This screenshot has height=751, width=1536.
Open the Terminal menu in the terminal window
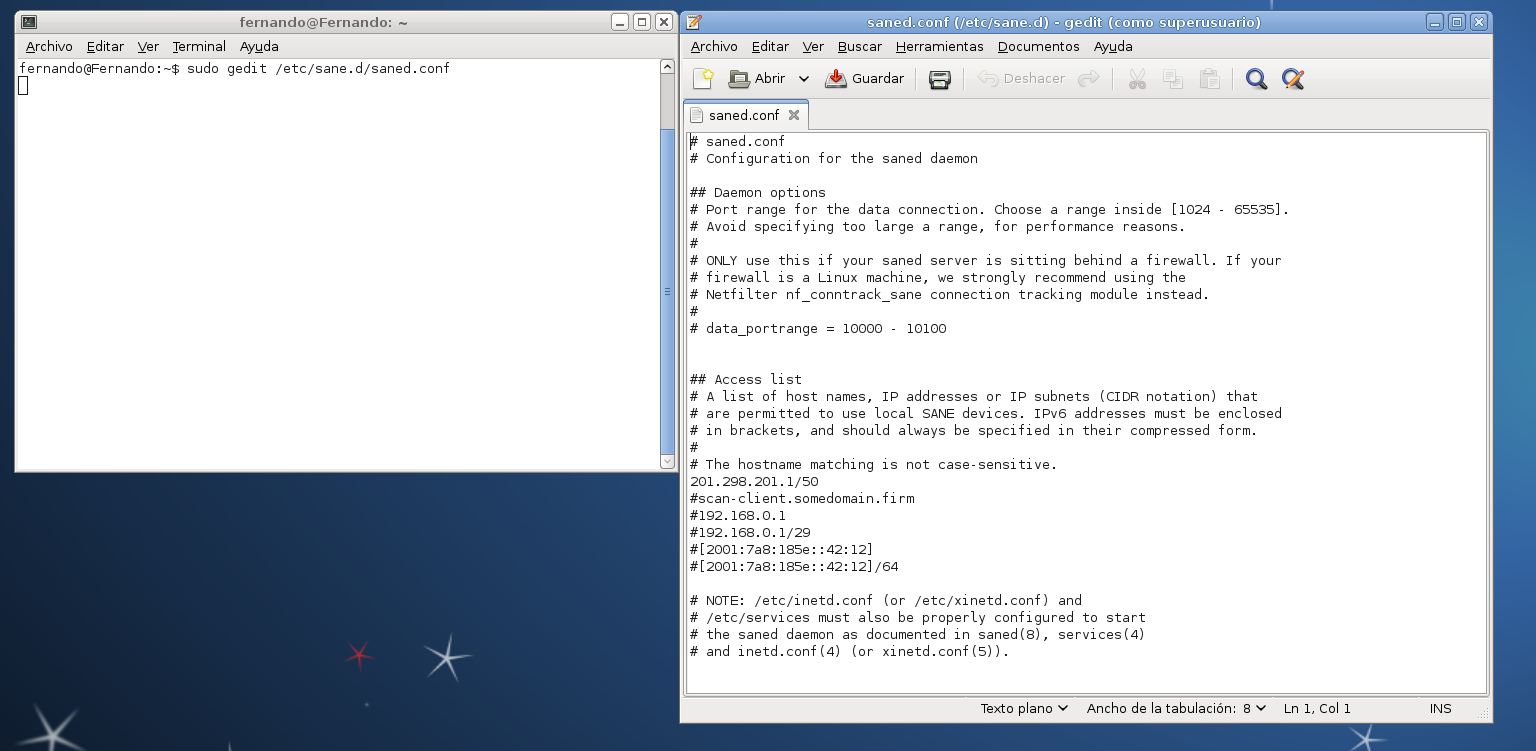(199, 46)
